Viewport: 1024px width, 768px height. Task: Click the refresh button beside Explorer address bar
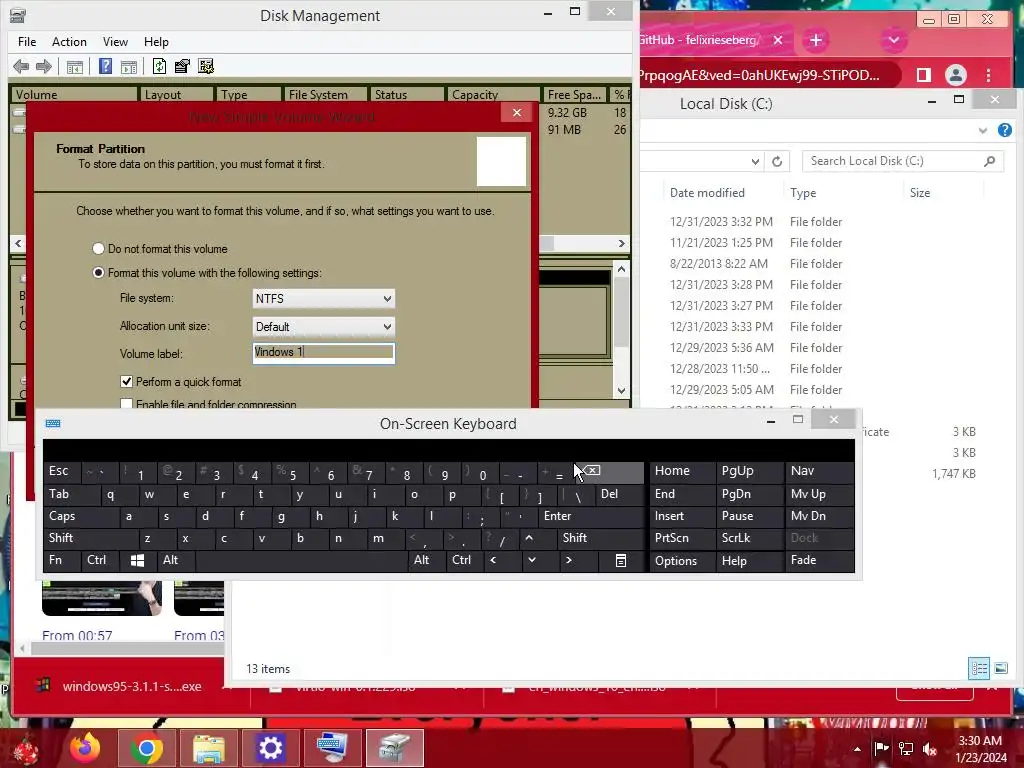click(776, 161)
